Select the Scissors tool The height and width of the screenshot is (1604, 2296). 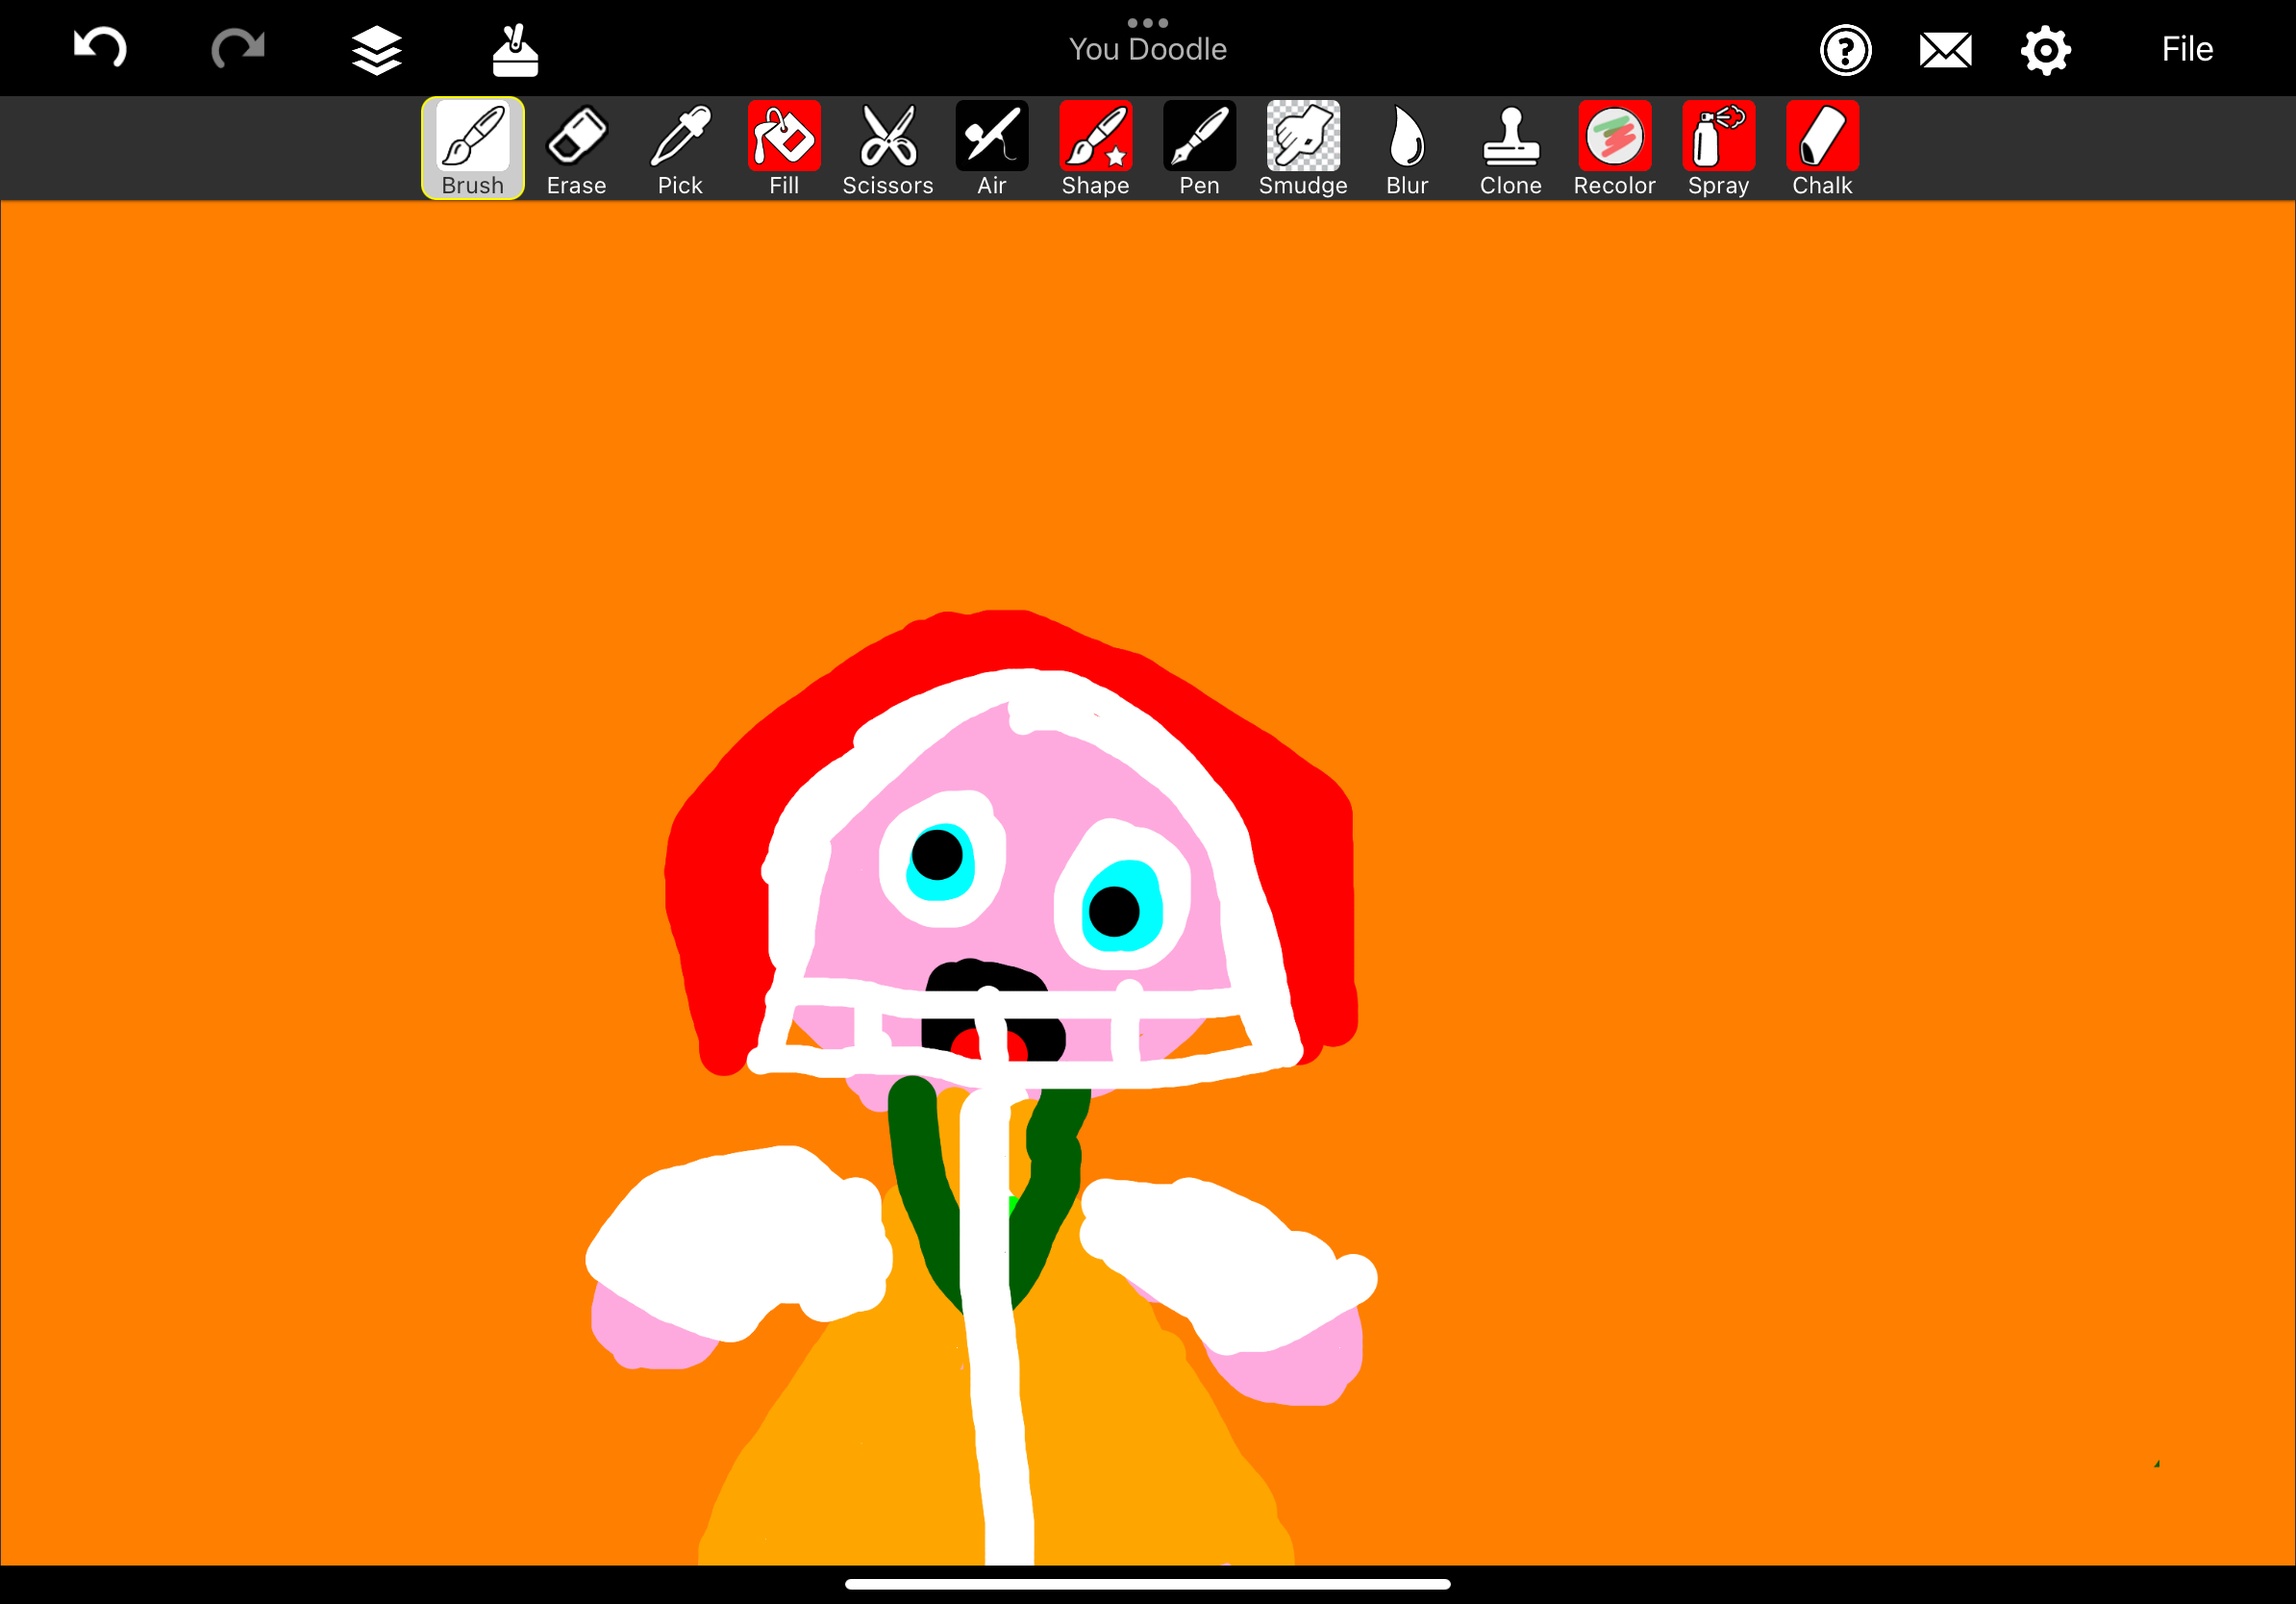click(888, 148)
